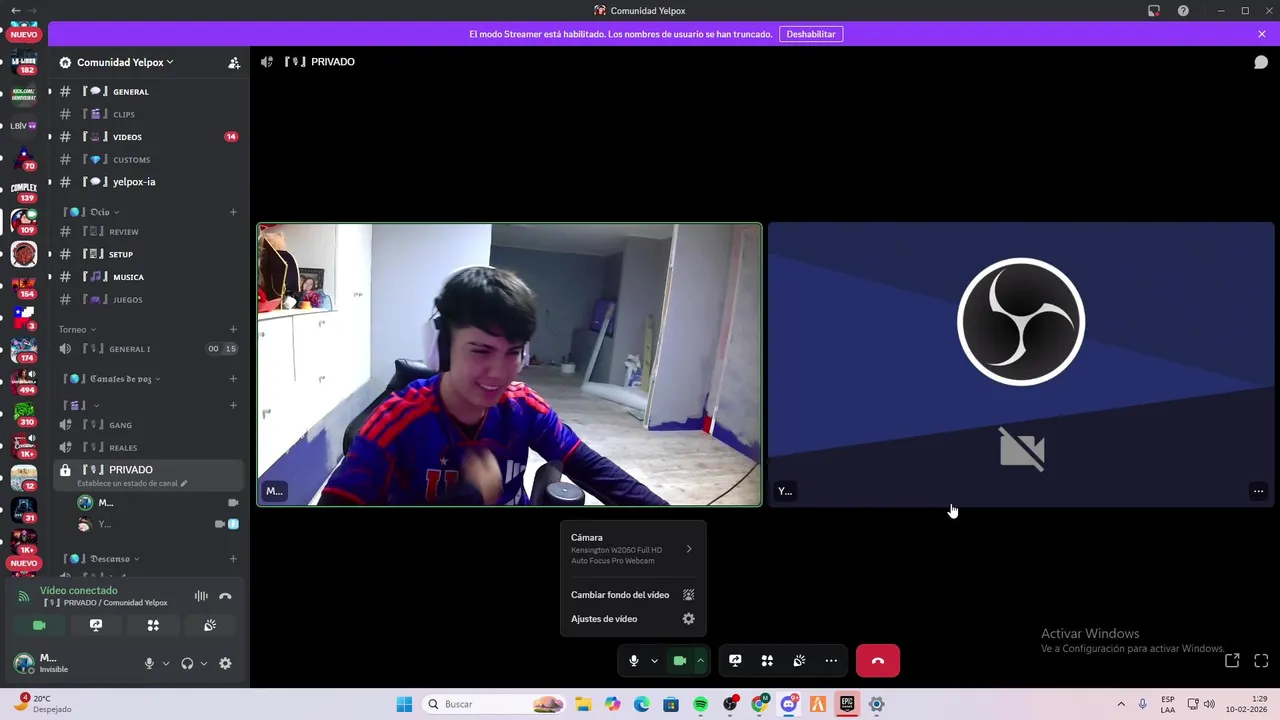Image resolution: width=1280 pixels, height=720 pixels.
Task: Open the GENERAL text channel
Action: 148,91
